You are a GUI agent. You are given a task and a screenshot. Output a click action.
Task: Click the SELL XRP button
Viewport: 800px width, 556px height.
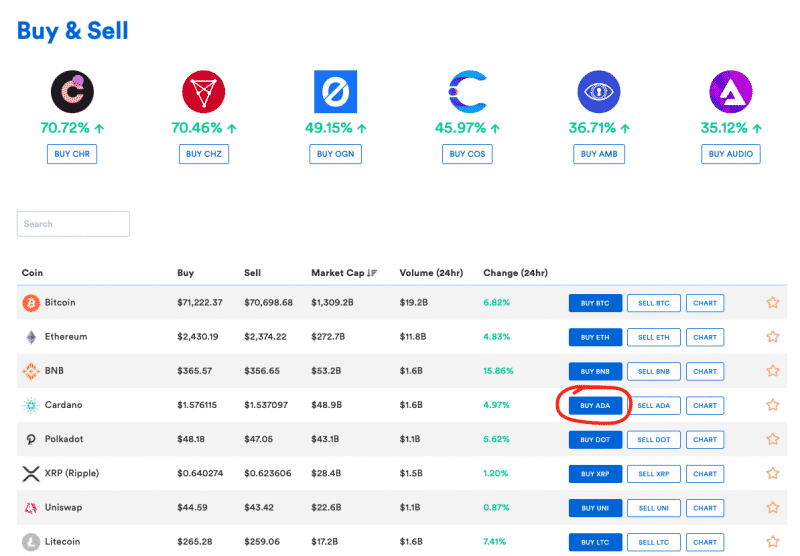pos(654,474)
